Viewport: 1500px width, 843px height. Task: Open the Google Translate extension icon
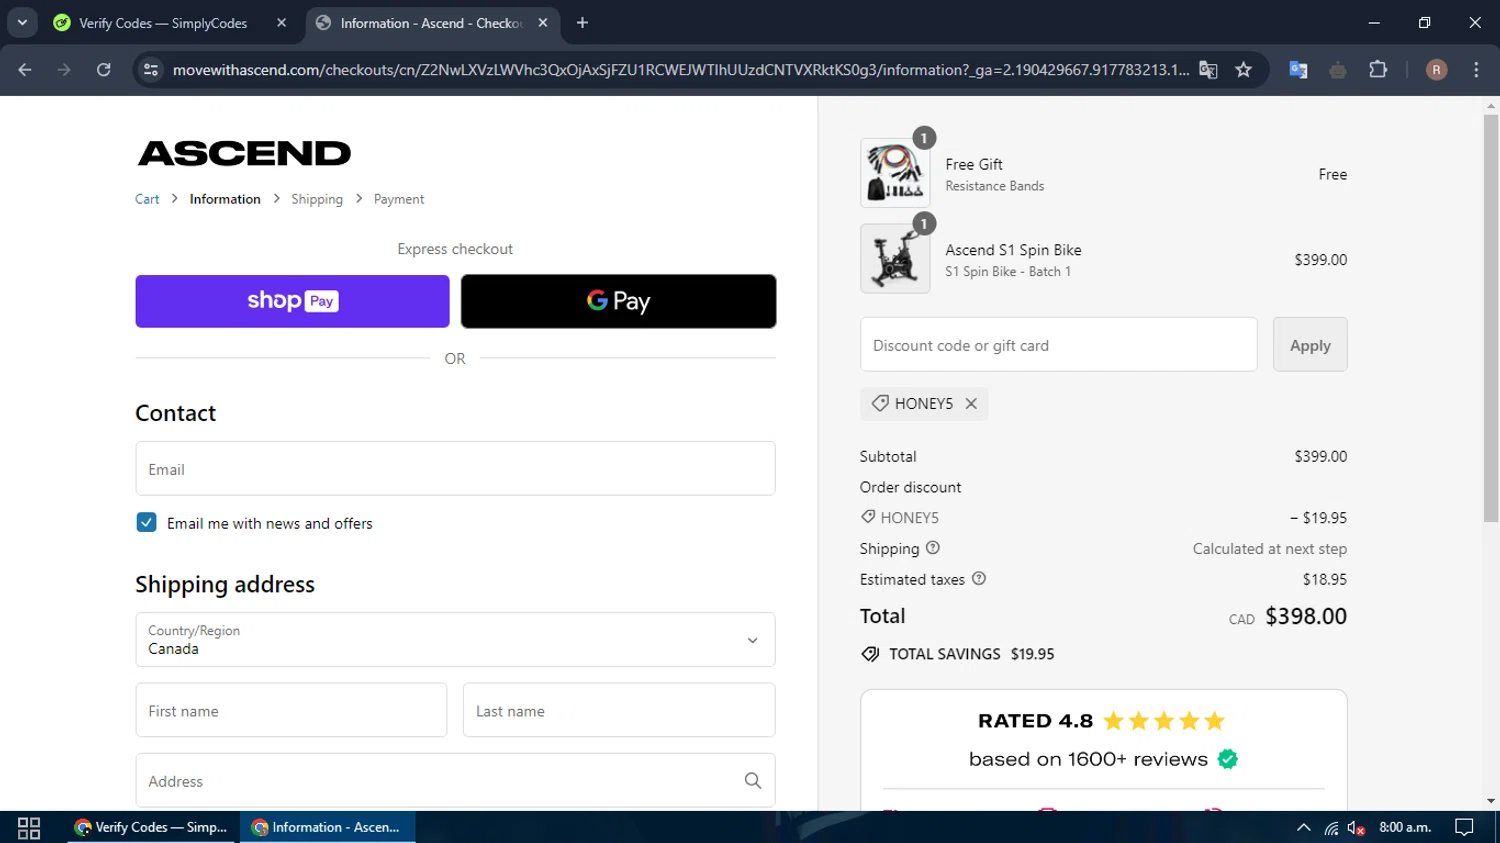[x=1298, y=70]
